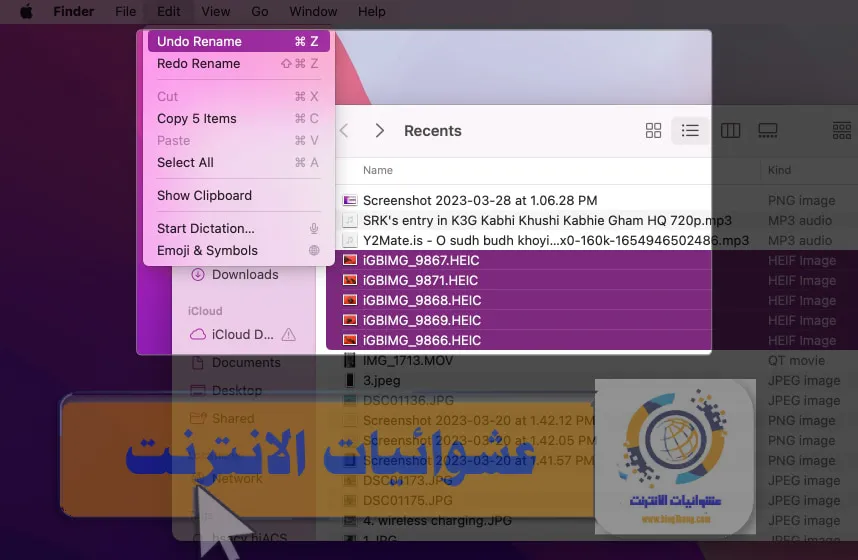Click the IMG_1713.MOV file icon
Viewport: 858px width, 560px height.
[x=350, y=360]
